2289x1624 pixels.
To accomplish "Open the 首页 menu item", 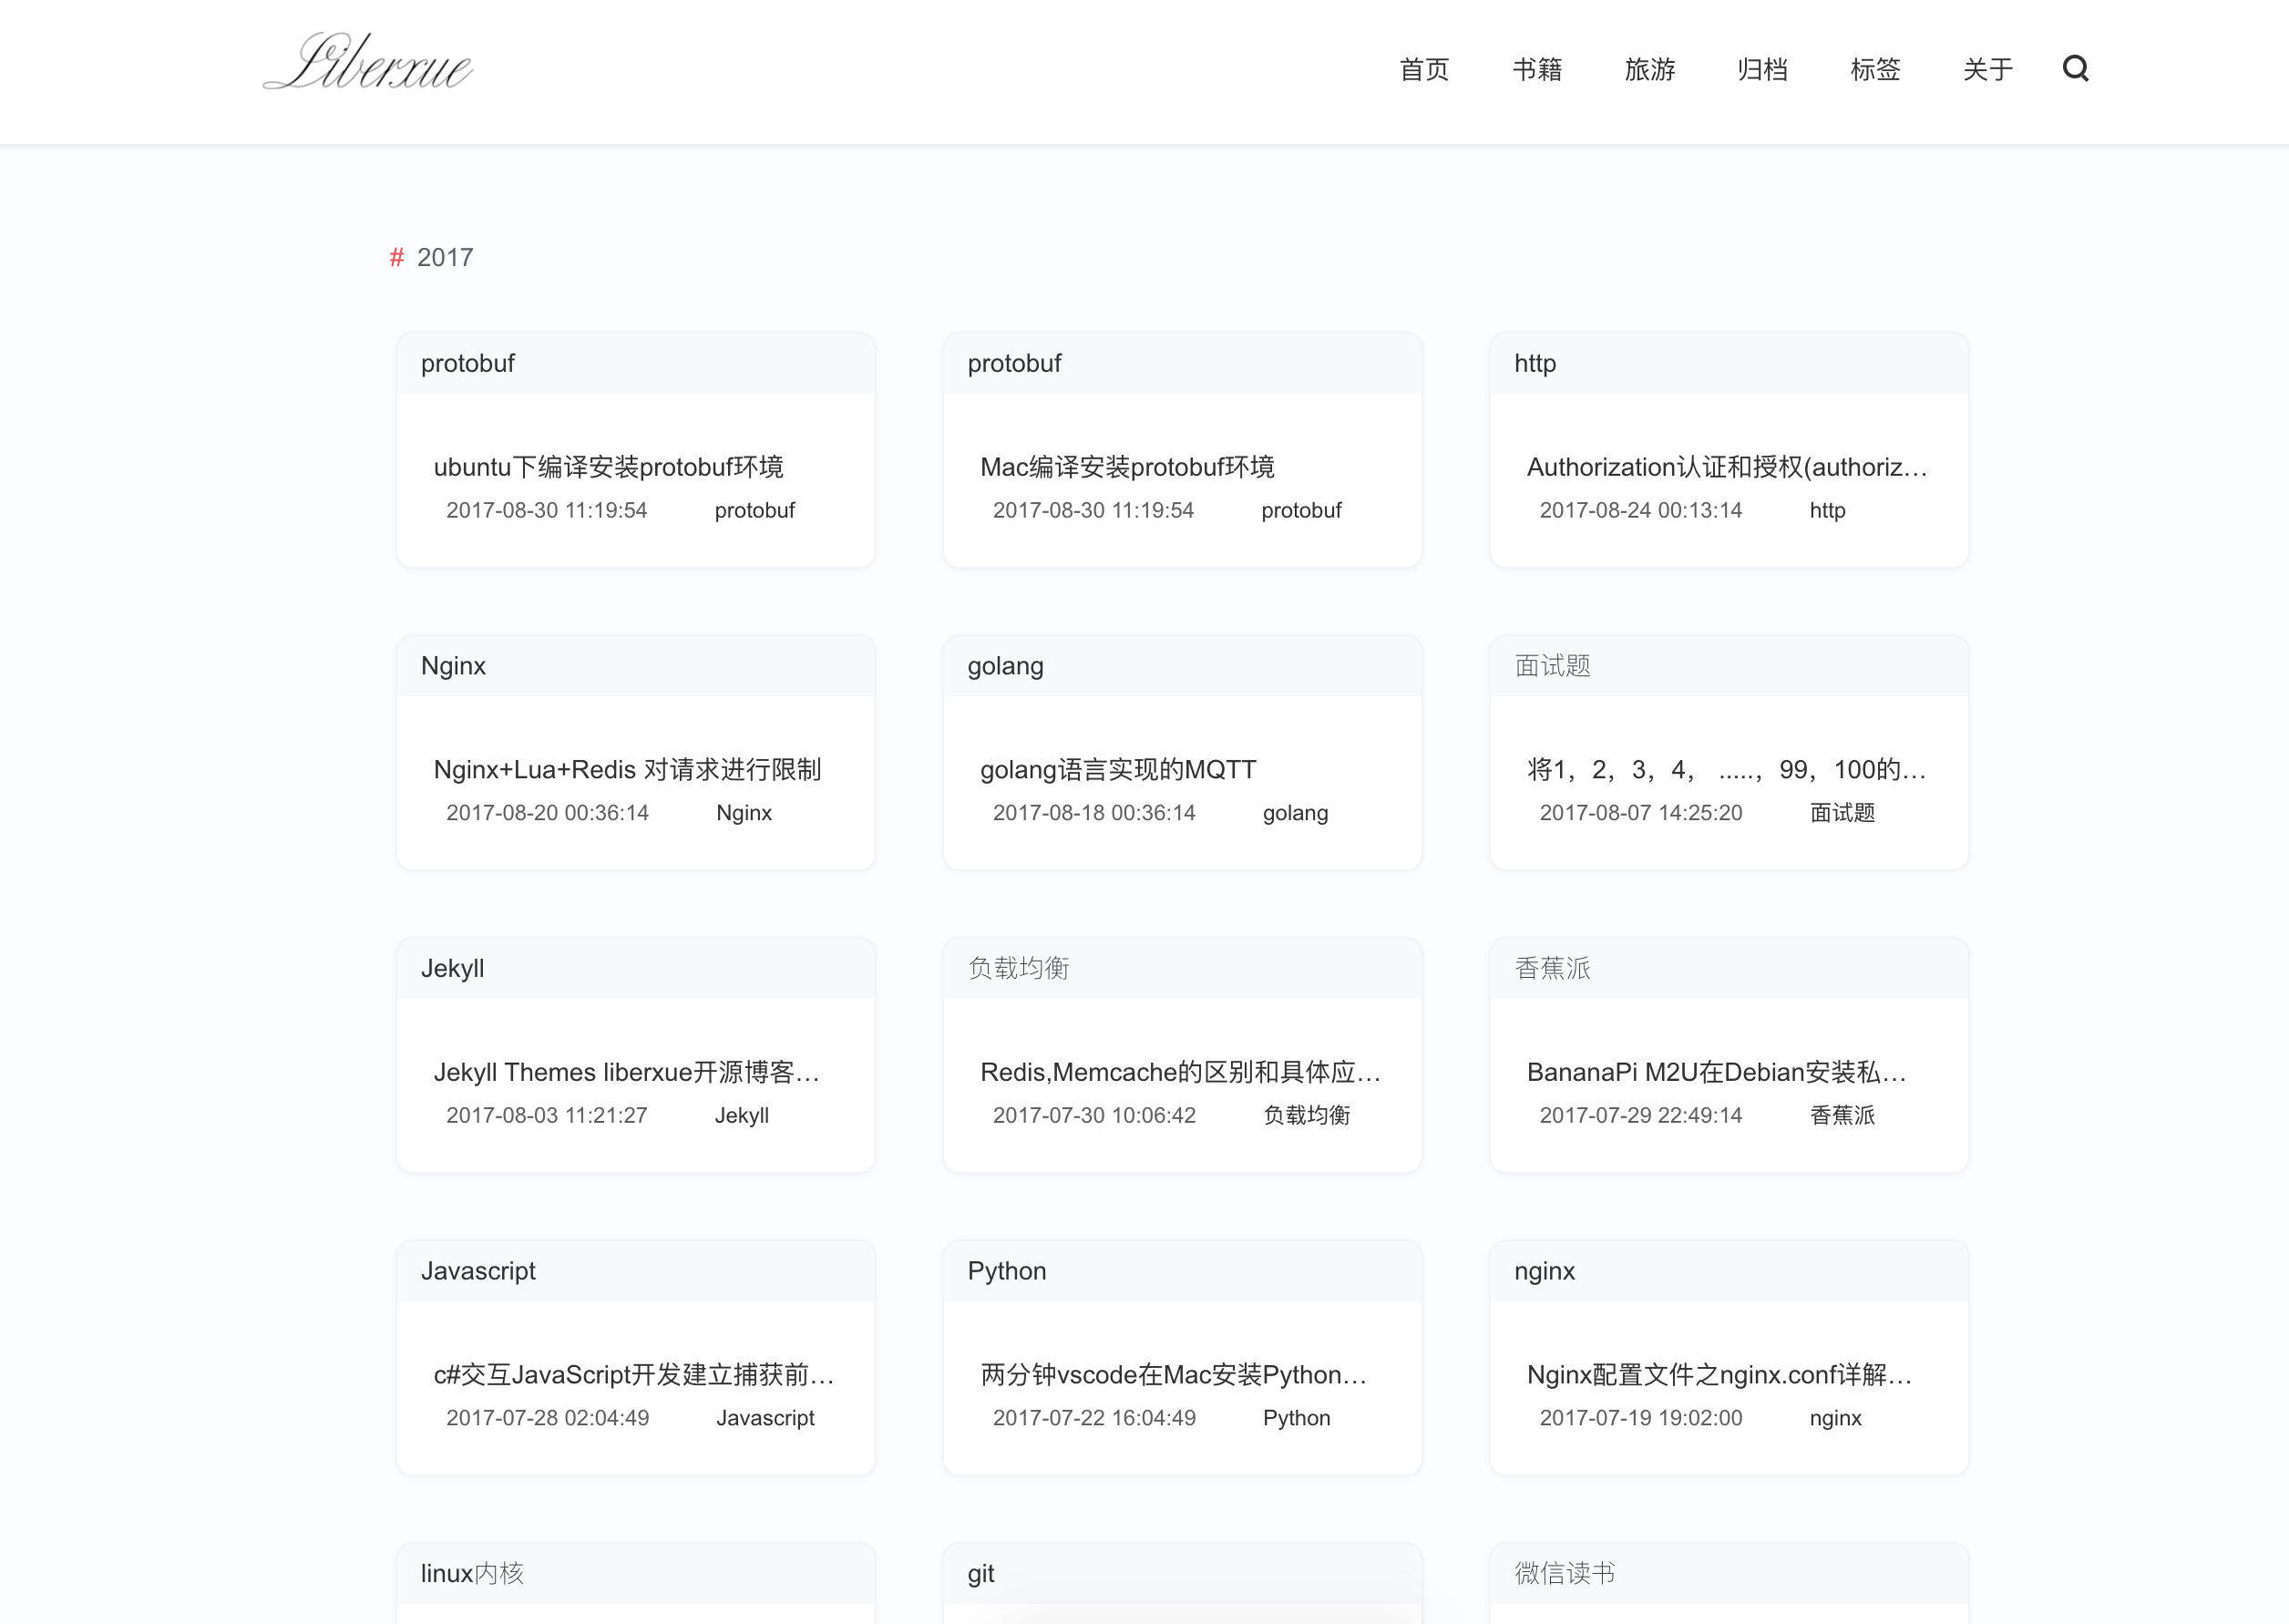I will (x=1423, y=70).
